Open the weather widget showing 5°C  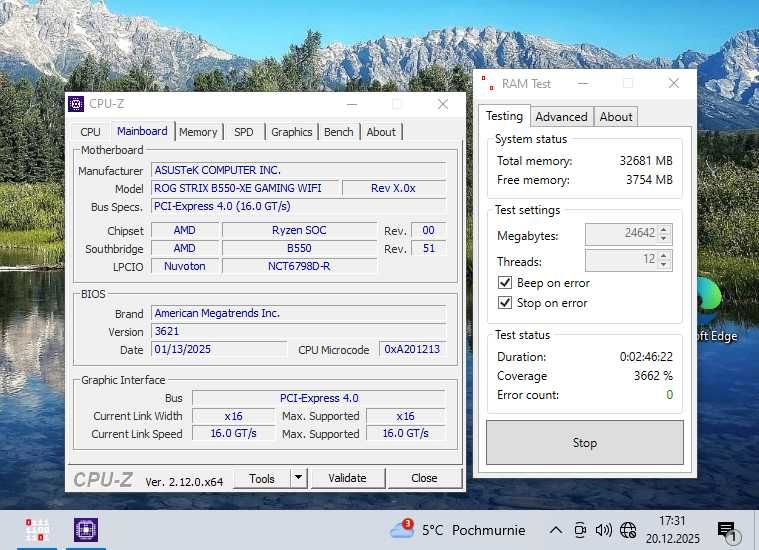click(x=457, y=530)
